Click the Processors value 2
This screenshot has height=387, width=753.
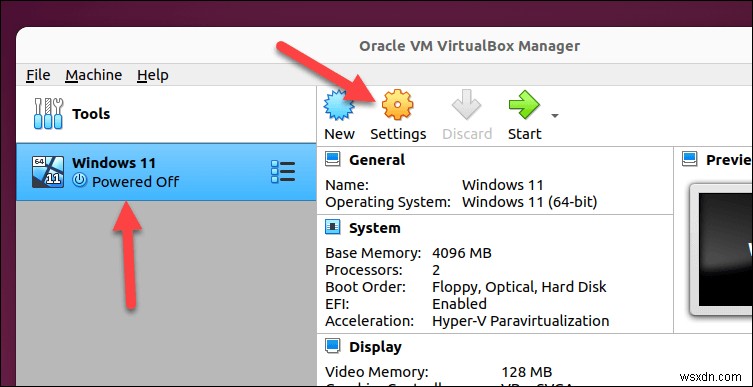click(436, 270)
